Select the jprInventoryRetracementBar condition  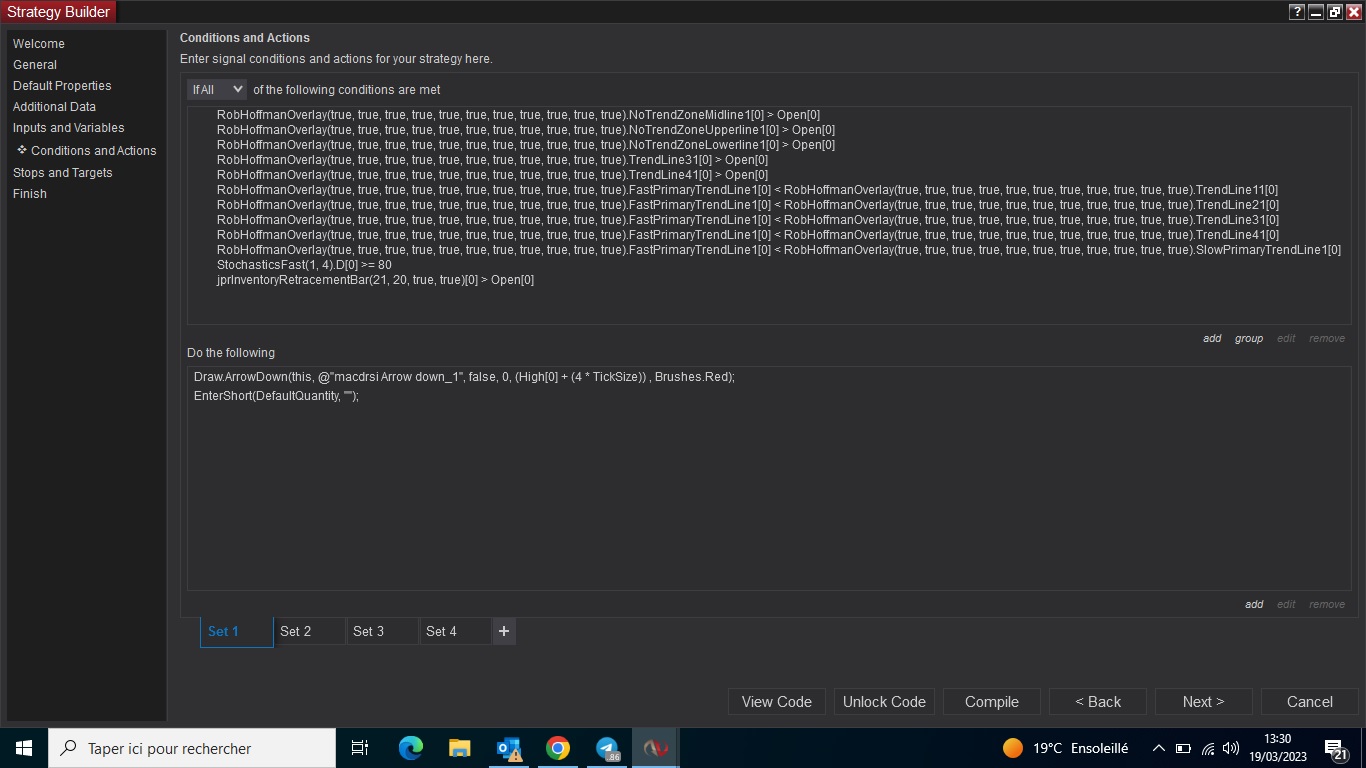pyautogui.click(x=375, y=280)
